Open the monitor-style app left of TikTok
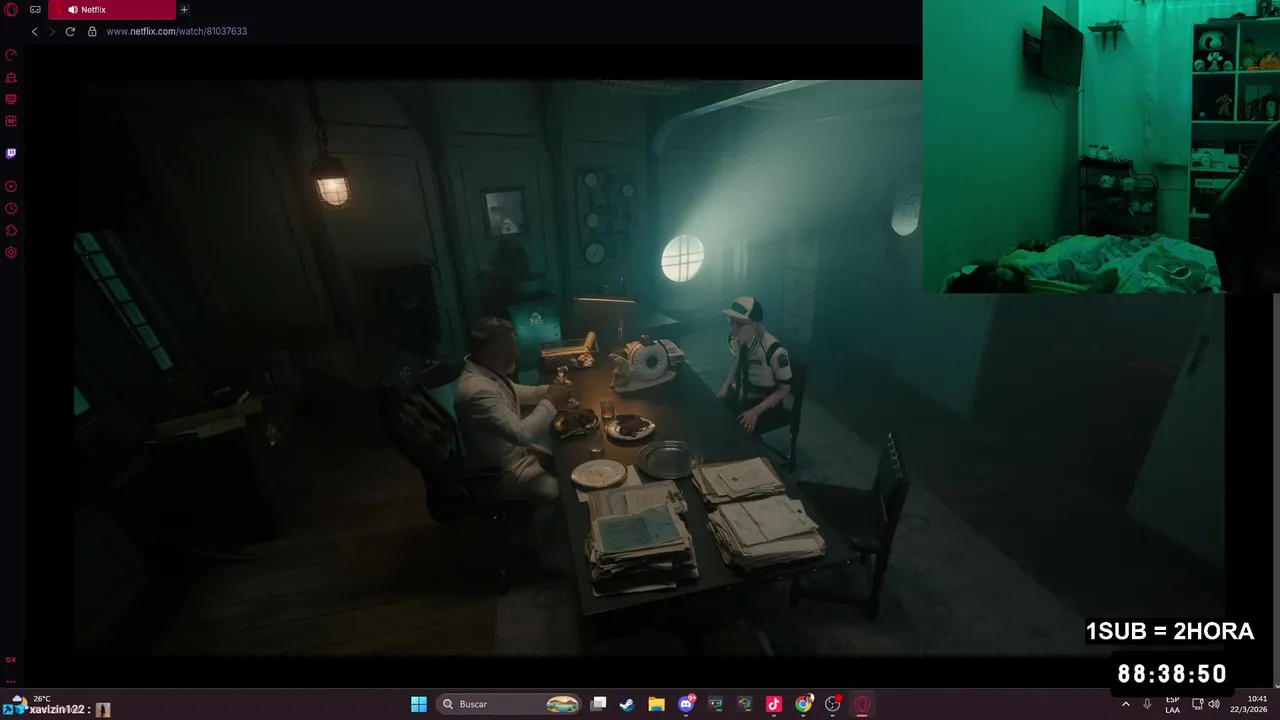The image size is (1280, 720). pyautogui.click(x=715, y=704)
